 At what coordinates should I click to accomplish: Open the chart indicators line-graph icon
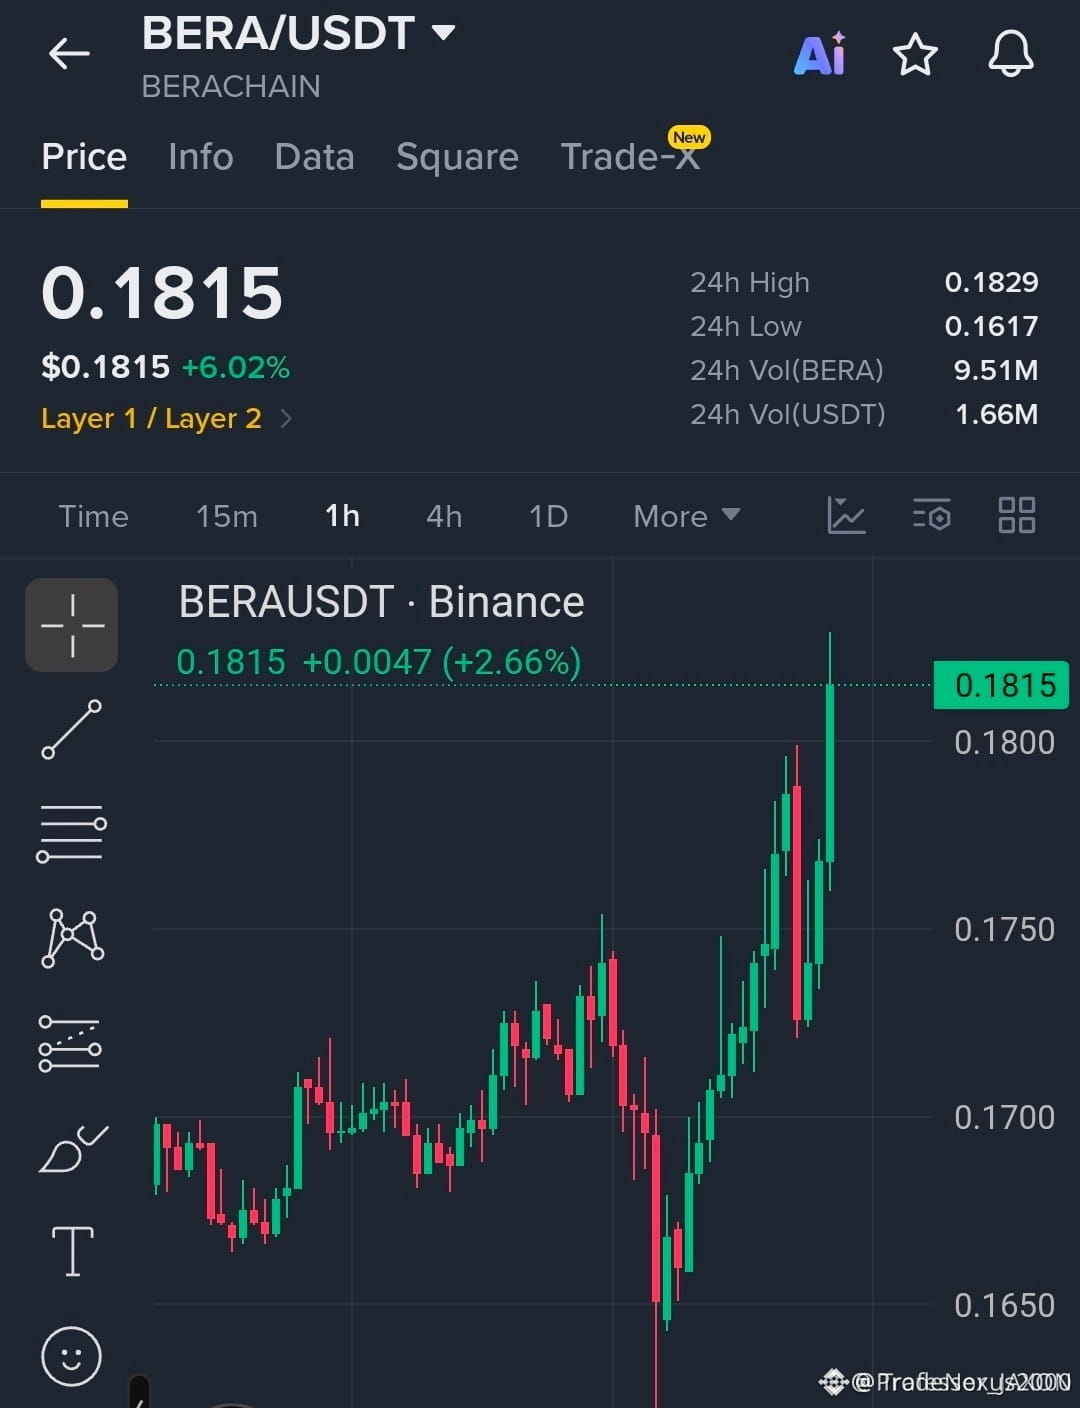point(846,516)
